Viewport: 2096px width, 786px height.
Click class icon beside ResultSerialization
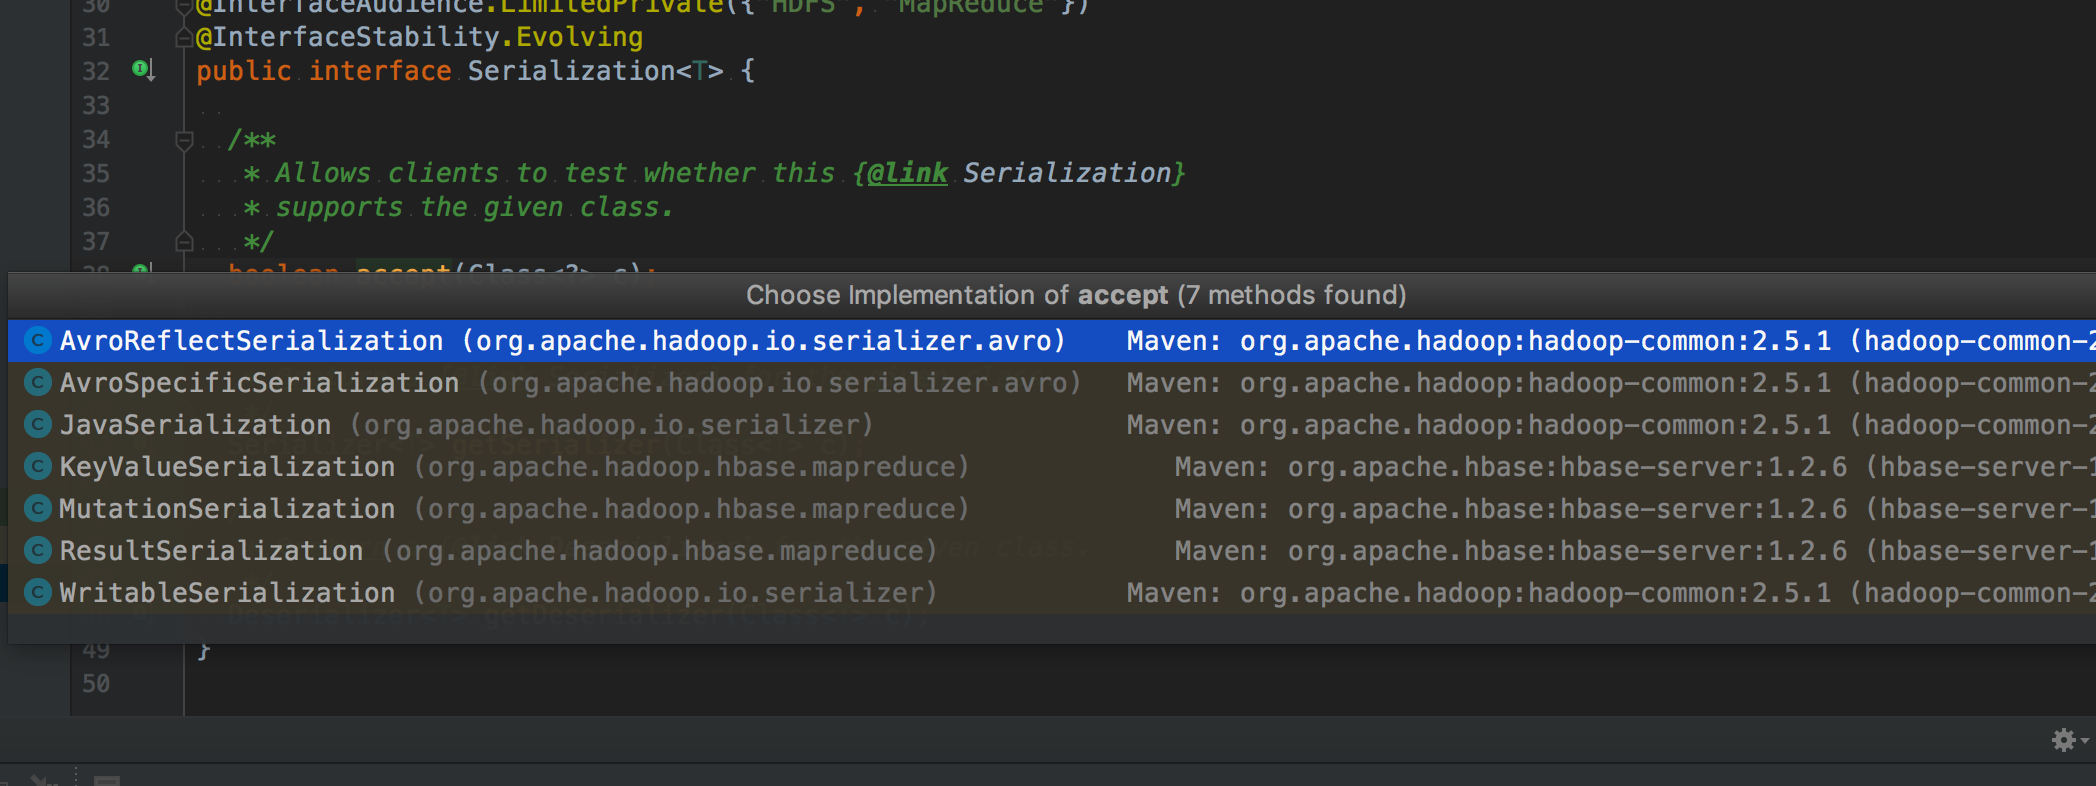38,551
